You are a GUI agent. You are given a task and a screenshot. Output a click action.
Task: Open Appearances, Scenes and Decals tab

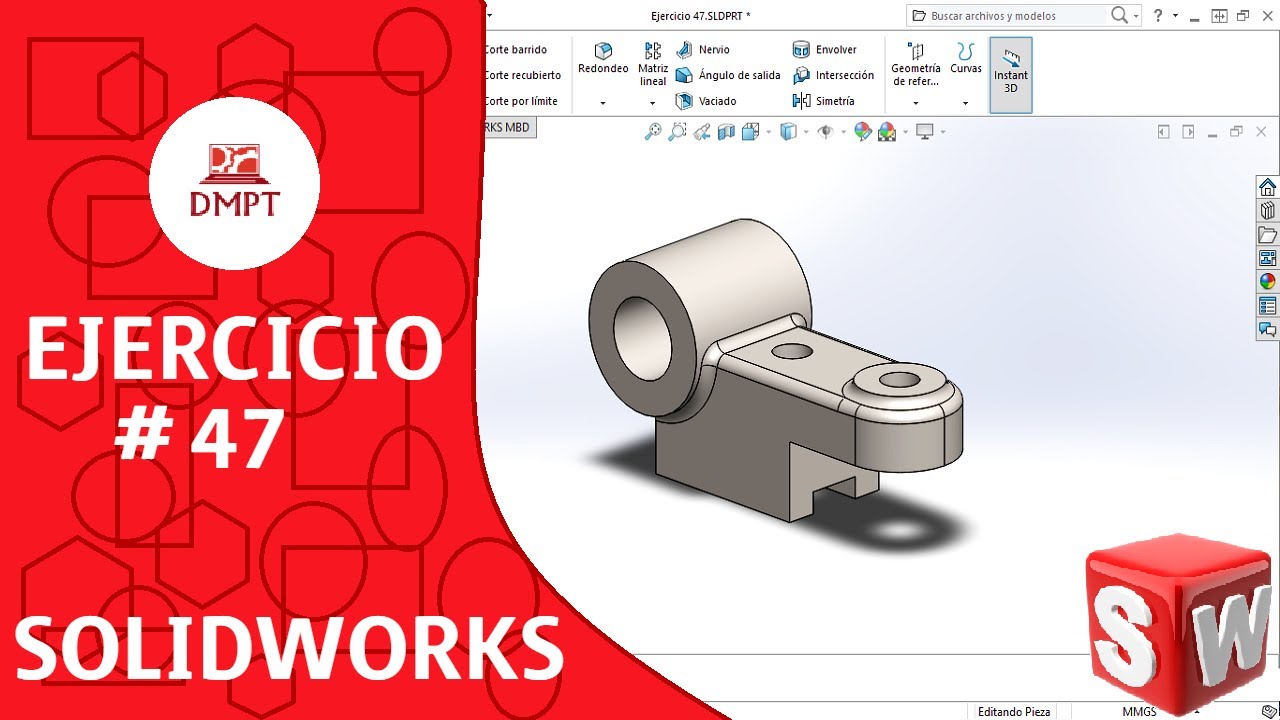point(1268,282)
